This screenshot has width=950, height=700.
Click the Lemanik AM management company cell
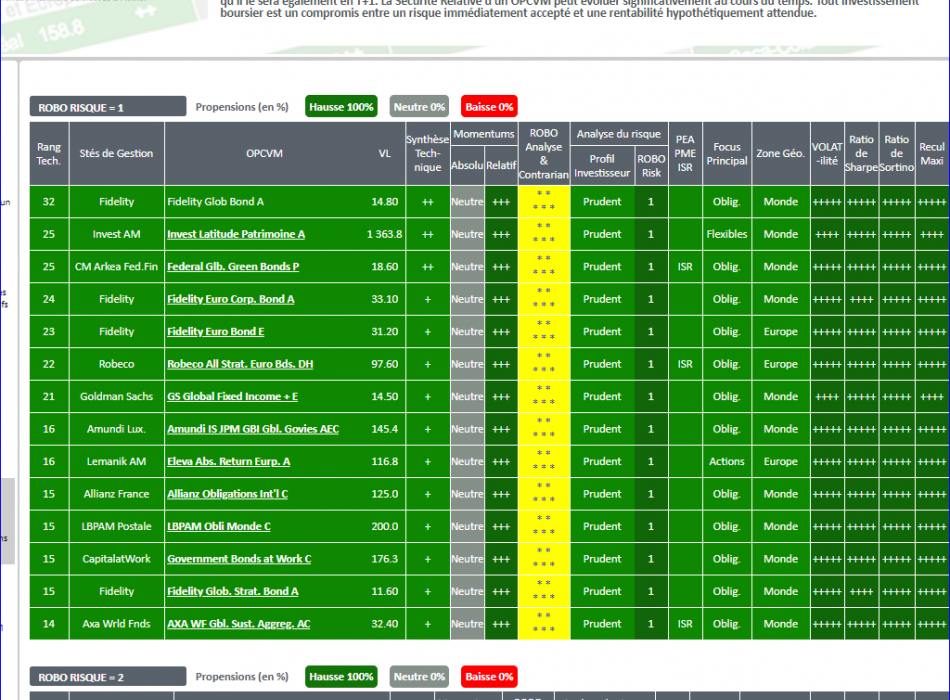pos(116,461)
